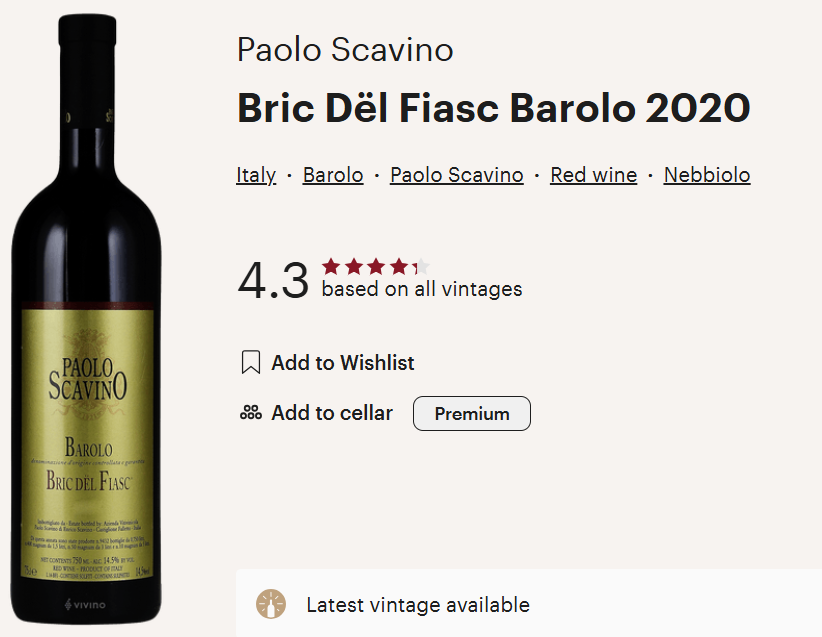Open the Italy country link
Image resolution: width=822 pixels, height=637 pixels.
click(256, 175)
